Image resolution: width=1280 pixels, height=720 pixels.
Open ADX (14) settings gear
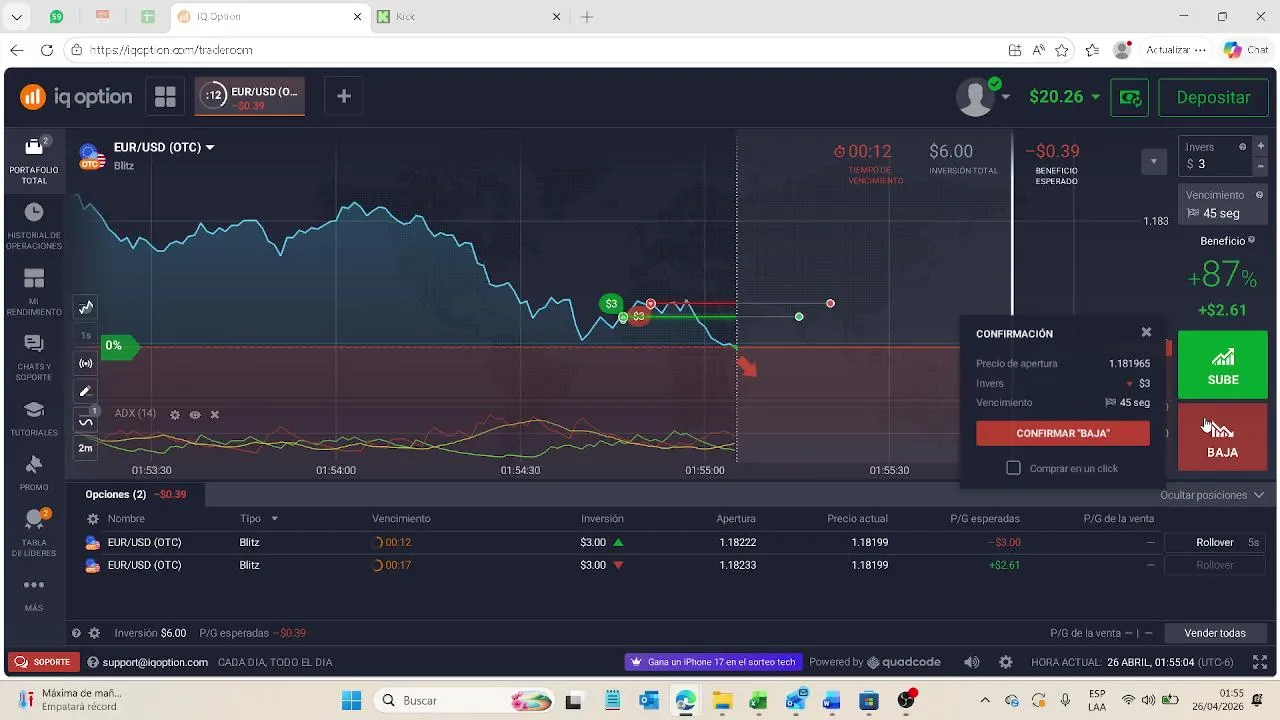coord(175,414)
